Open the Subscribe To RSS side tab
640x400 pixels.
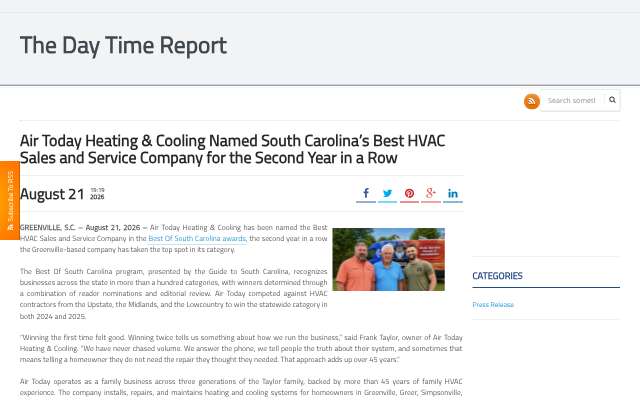[10, 200]
